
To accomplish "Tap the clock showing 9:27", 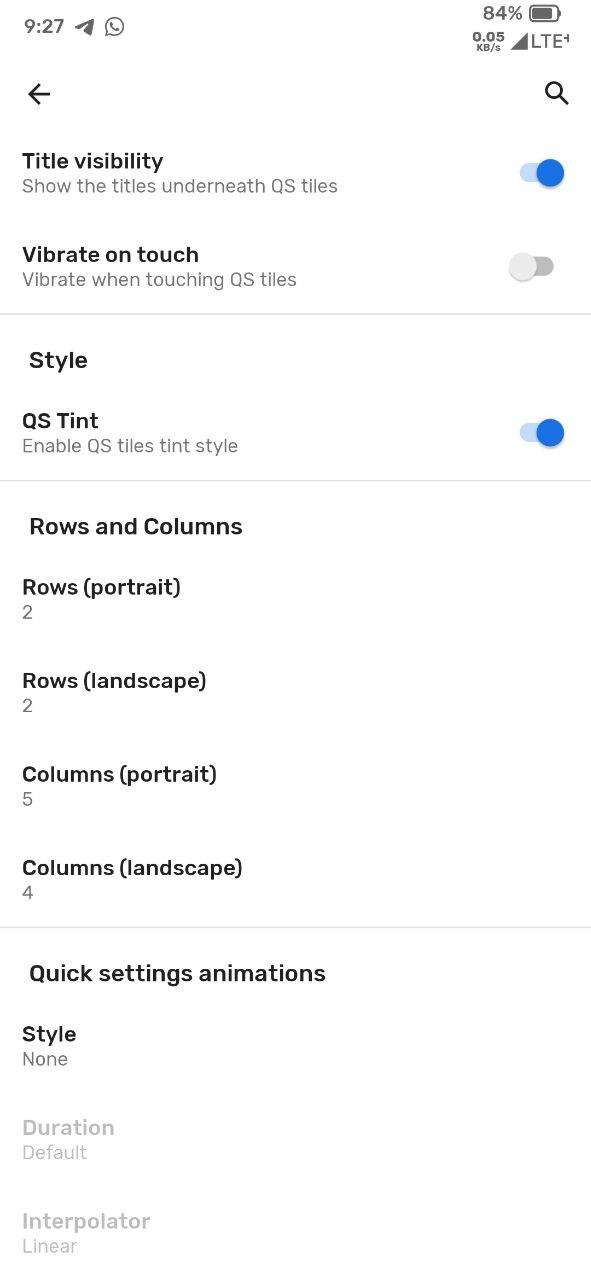I will click(x=44, y=27).
